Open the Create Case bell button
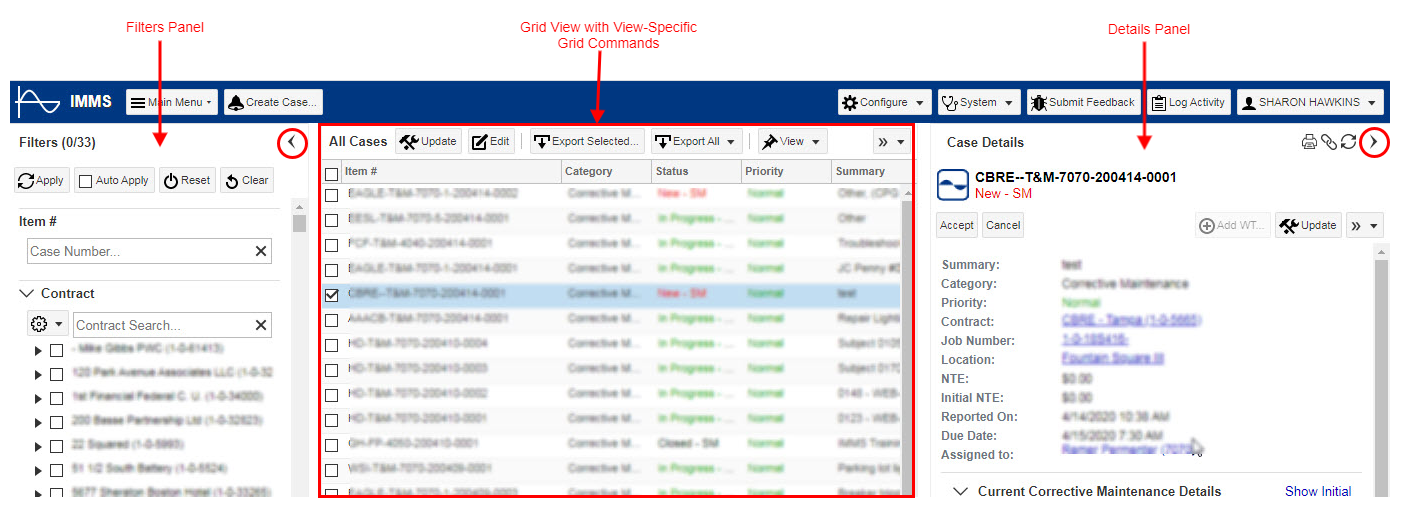The image size is (1410, 517). (x=273, y=102)
